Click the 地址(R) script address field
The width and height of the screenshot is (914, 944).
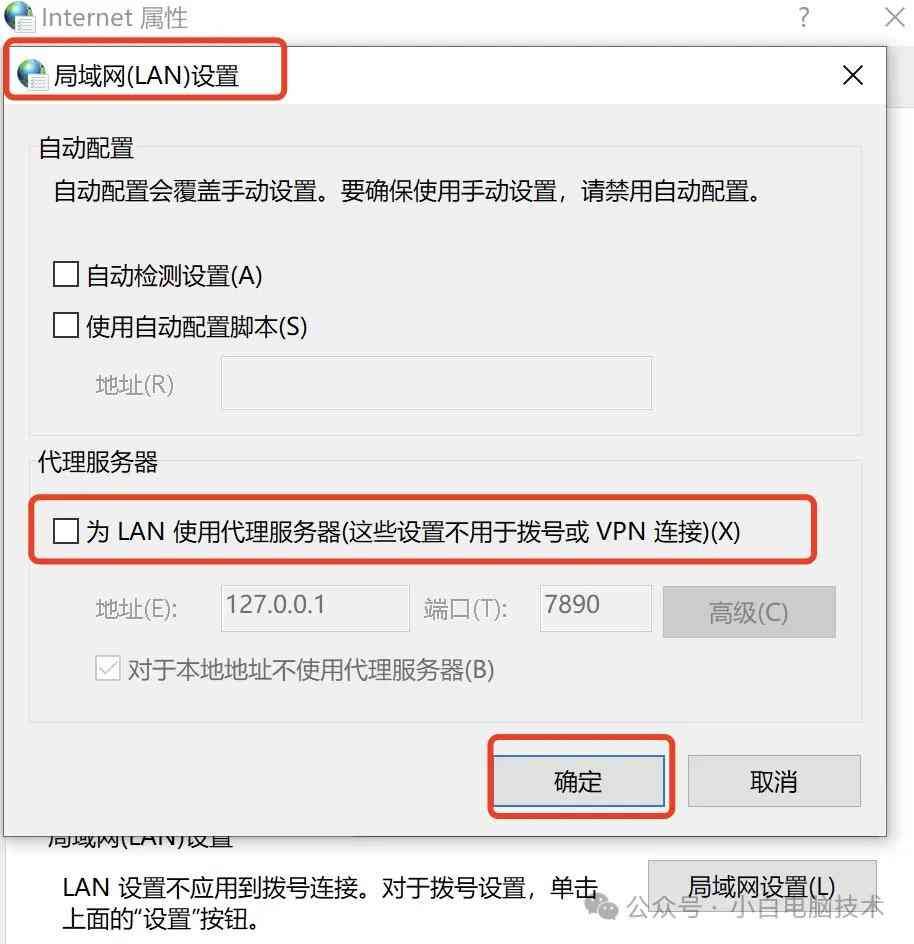click(437, 384)
